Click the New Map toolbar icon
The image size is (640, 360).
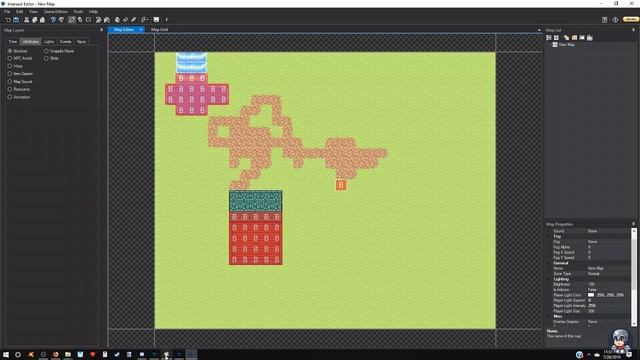click(x=8, y=20)
